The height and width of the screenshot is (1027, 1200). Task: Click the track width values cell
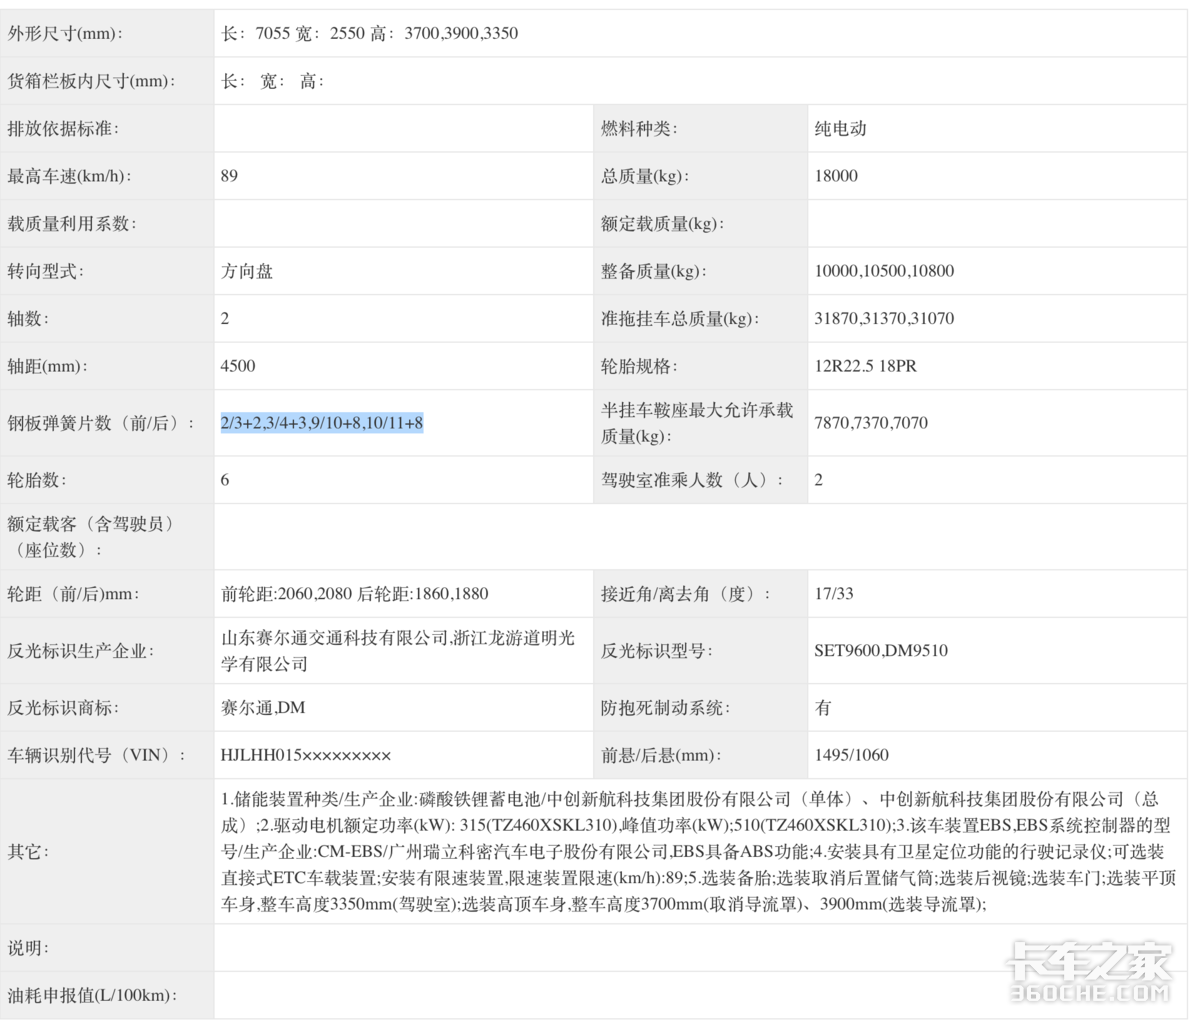click(355, 594)
